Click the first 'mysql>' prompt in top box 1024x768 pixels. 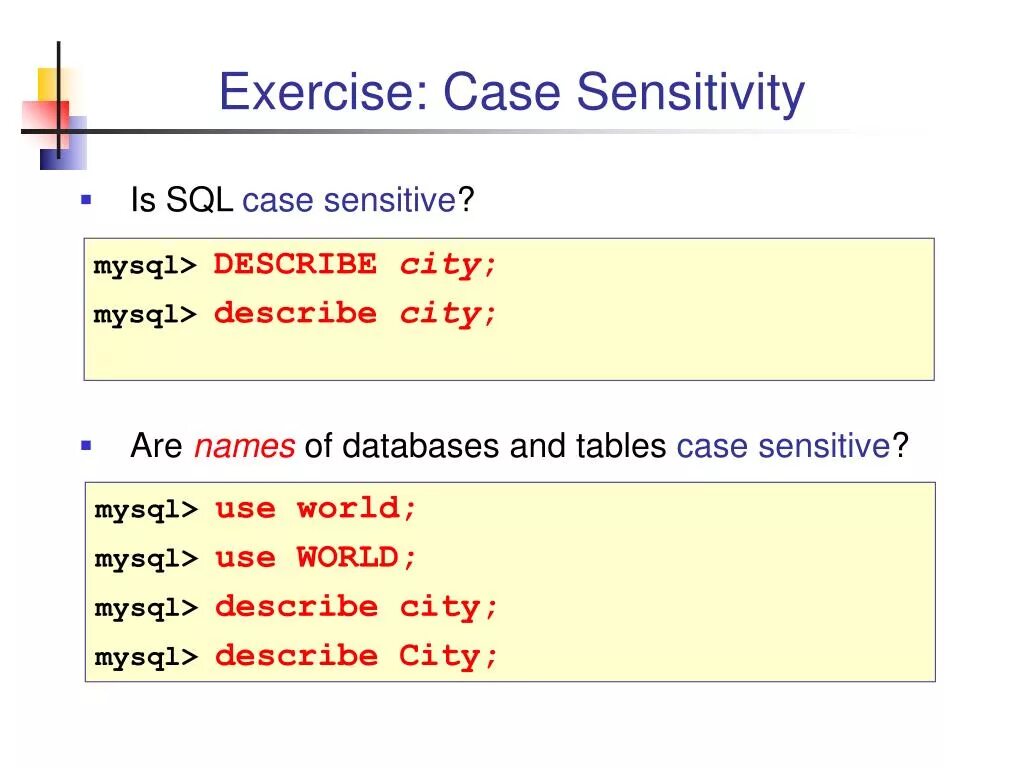[146, 267]
